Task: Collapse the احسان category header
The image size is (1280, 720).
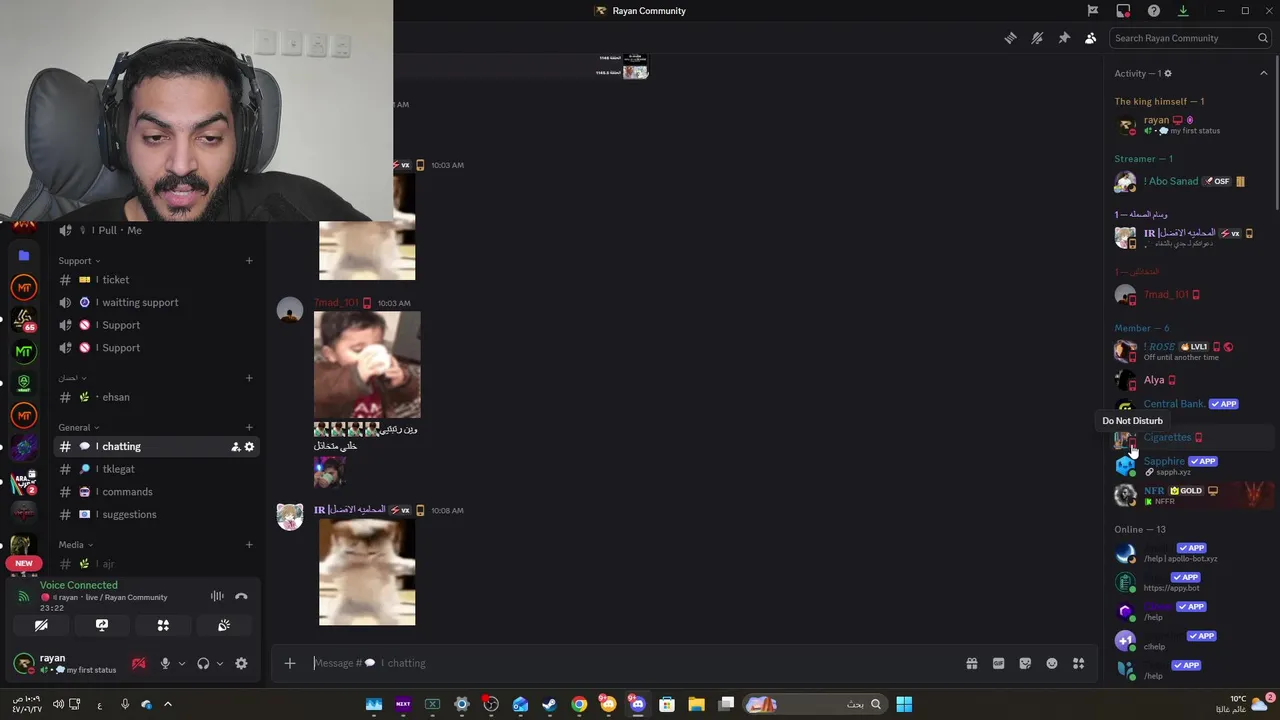Action: (x=72, y=378)
